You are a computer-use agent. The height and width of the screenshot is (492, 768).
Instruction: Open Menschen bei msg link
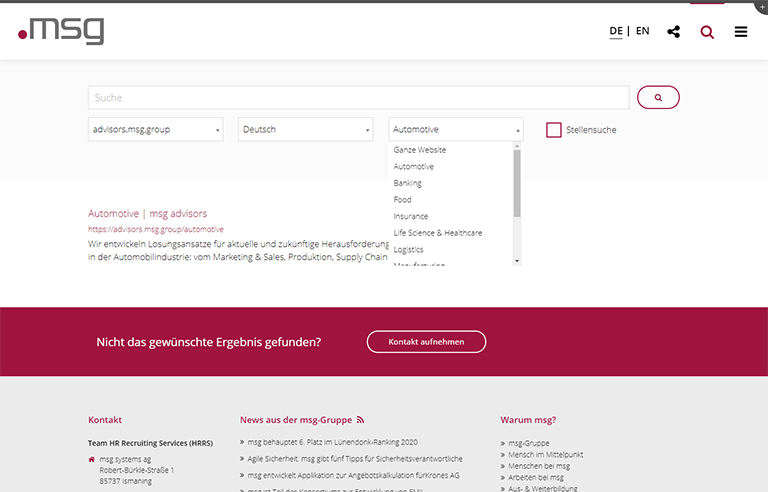539,466
